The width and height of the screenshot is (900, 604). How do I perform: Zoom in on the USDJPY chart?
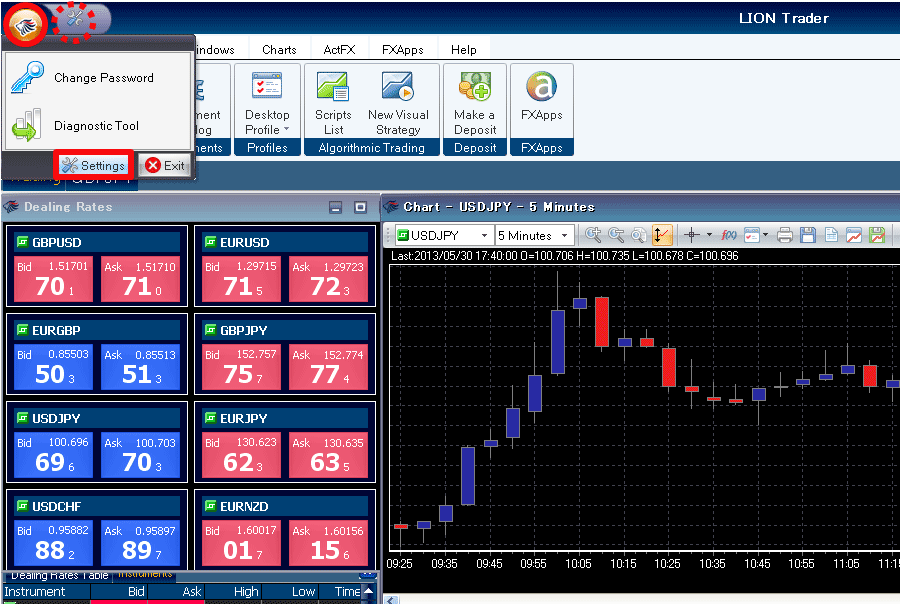point(593,235)
